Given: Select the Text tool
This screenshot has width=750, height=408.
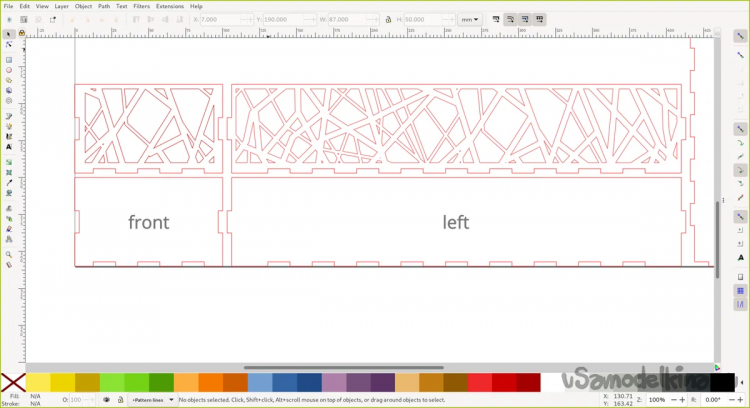Looking at the screenshot, I should (x=9, y=147).
